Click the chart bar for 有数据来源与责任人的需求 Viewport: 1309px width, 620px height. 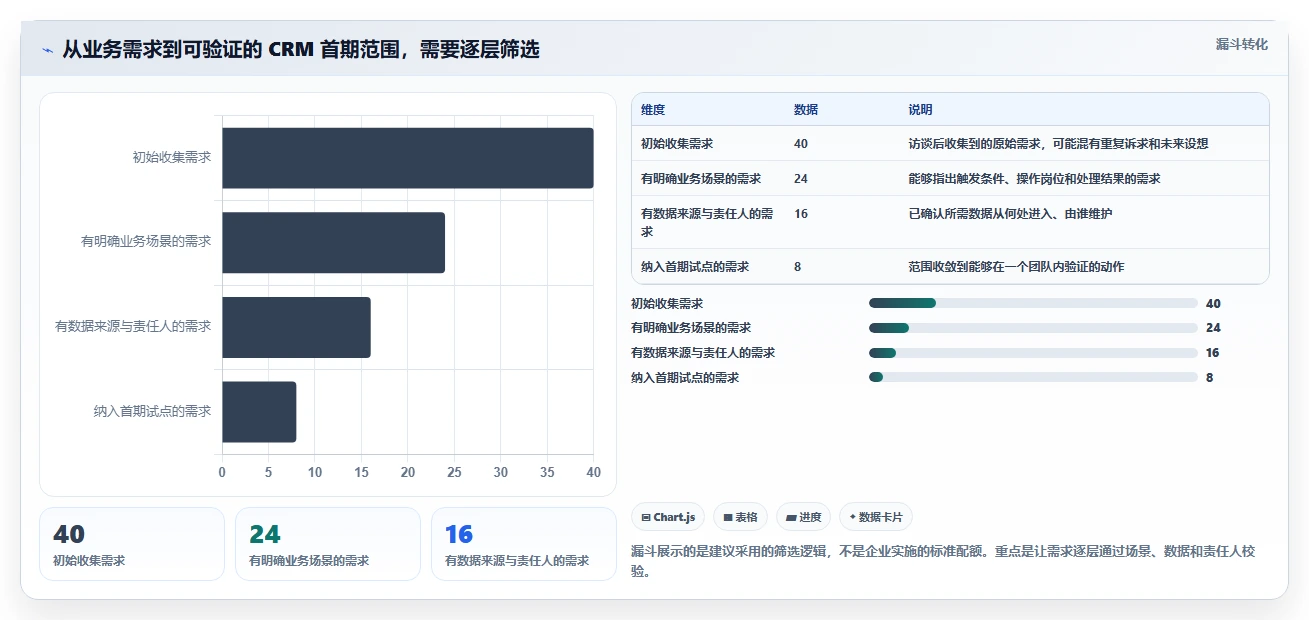296,327
